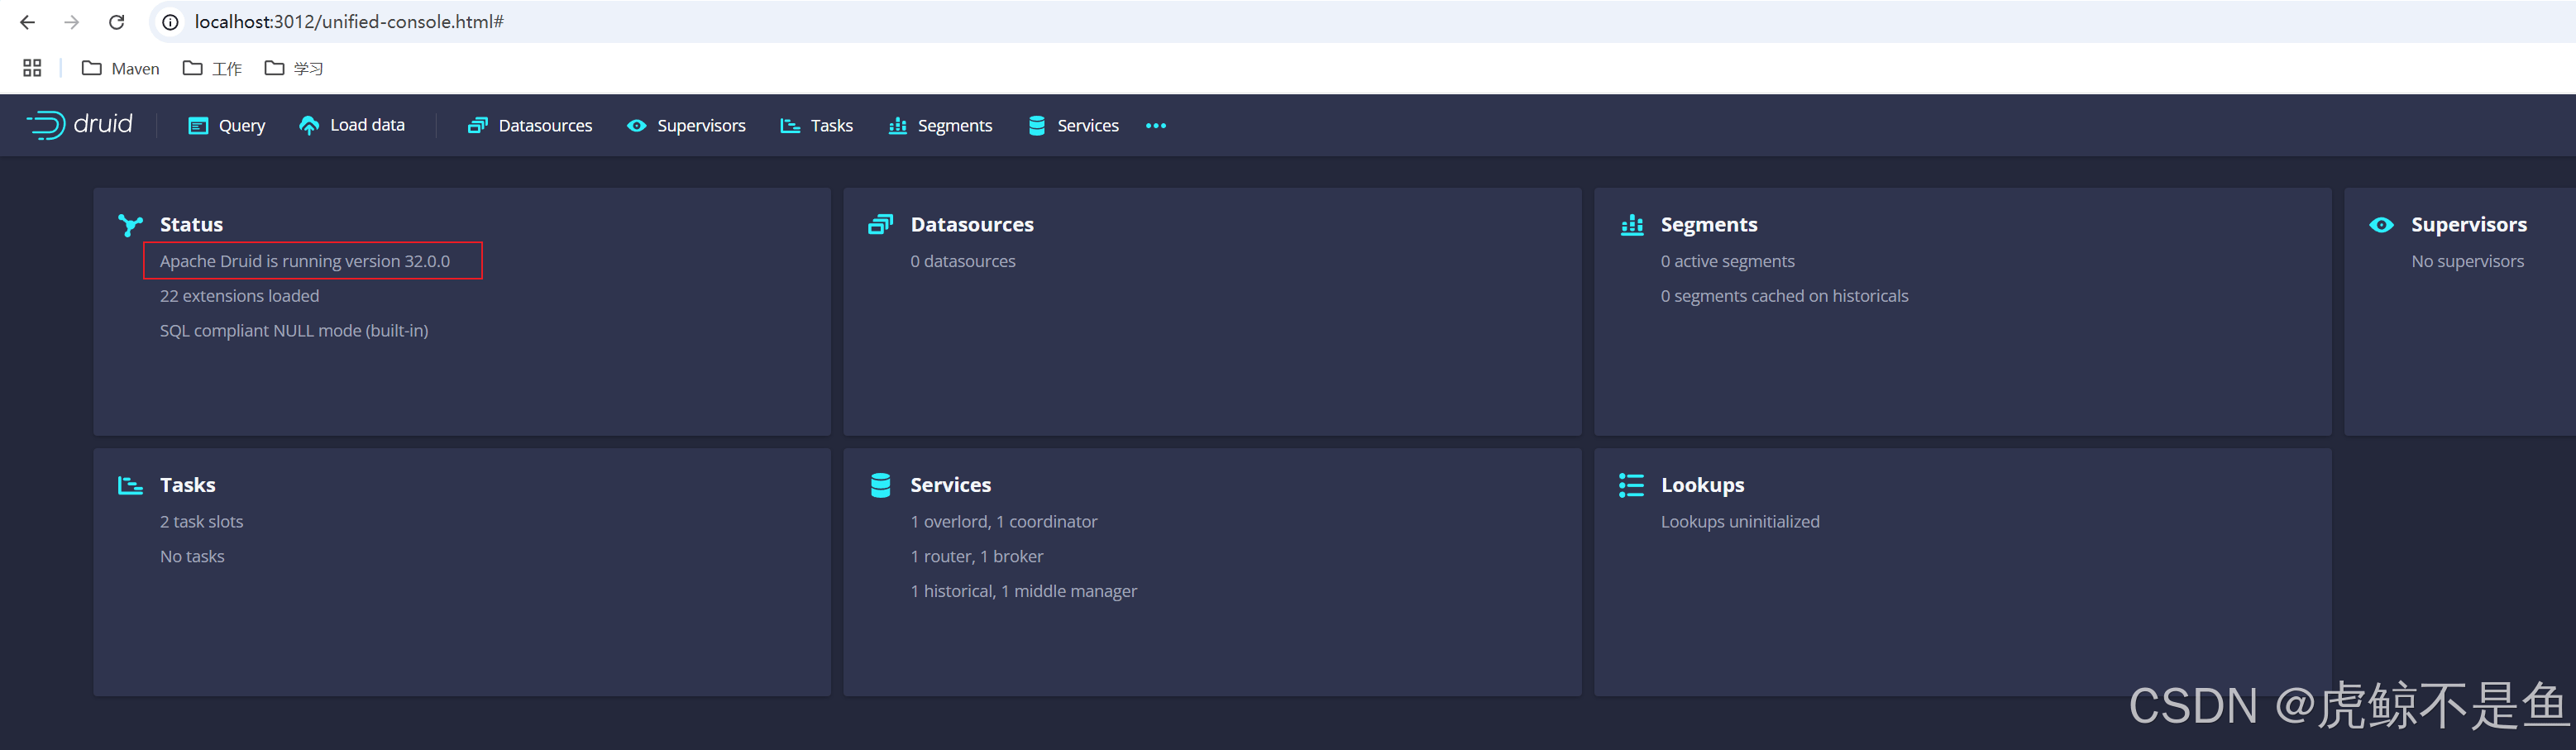Click the Segments card chart icon
Screen dimensions: 2576x750
coord(1632,225)
